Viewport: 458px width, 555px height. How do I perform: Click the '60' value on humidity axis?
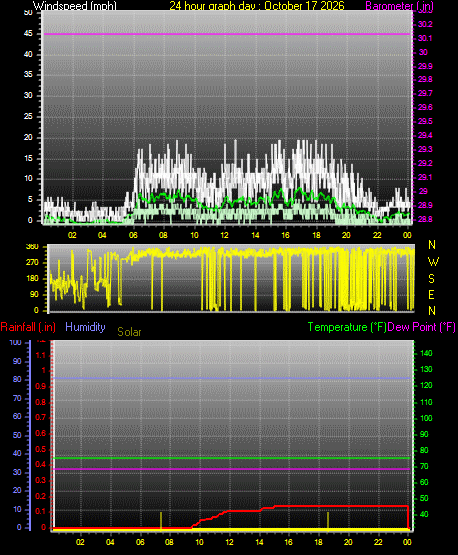[x=17, y=417]
